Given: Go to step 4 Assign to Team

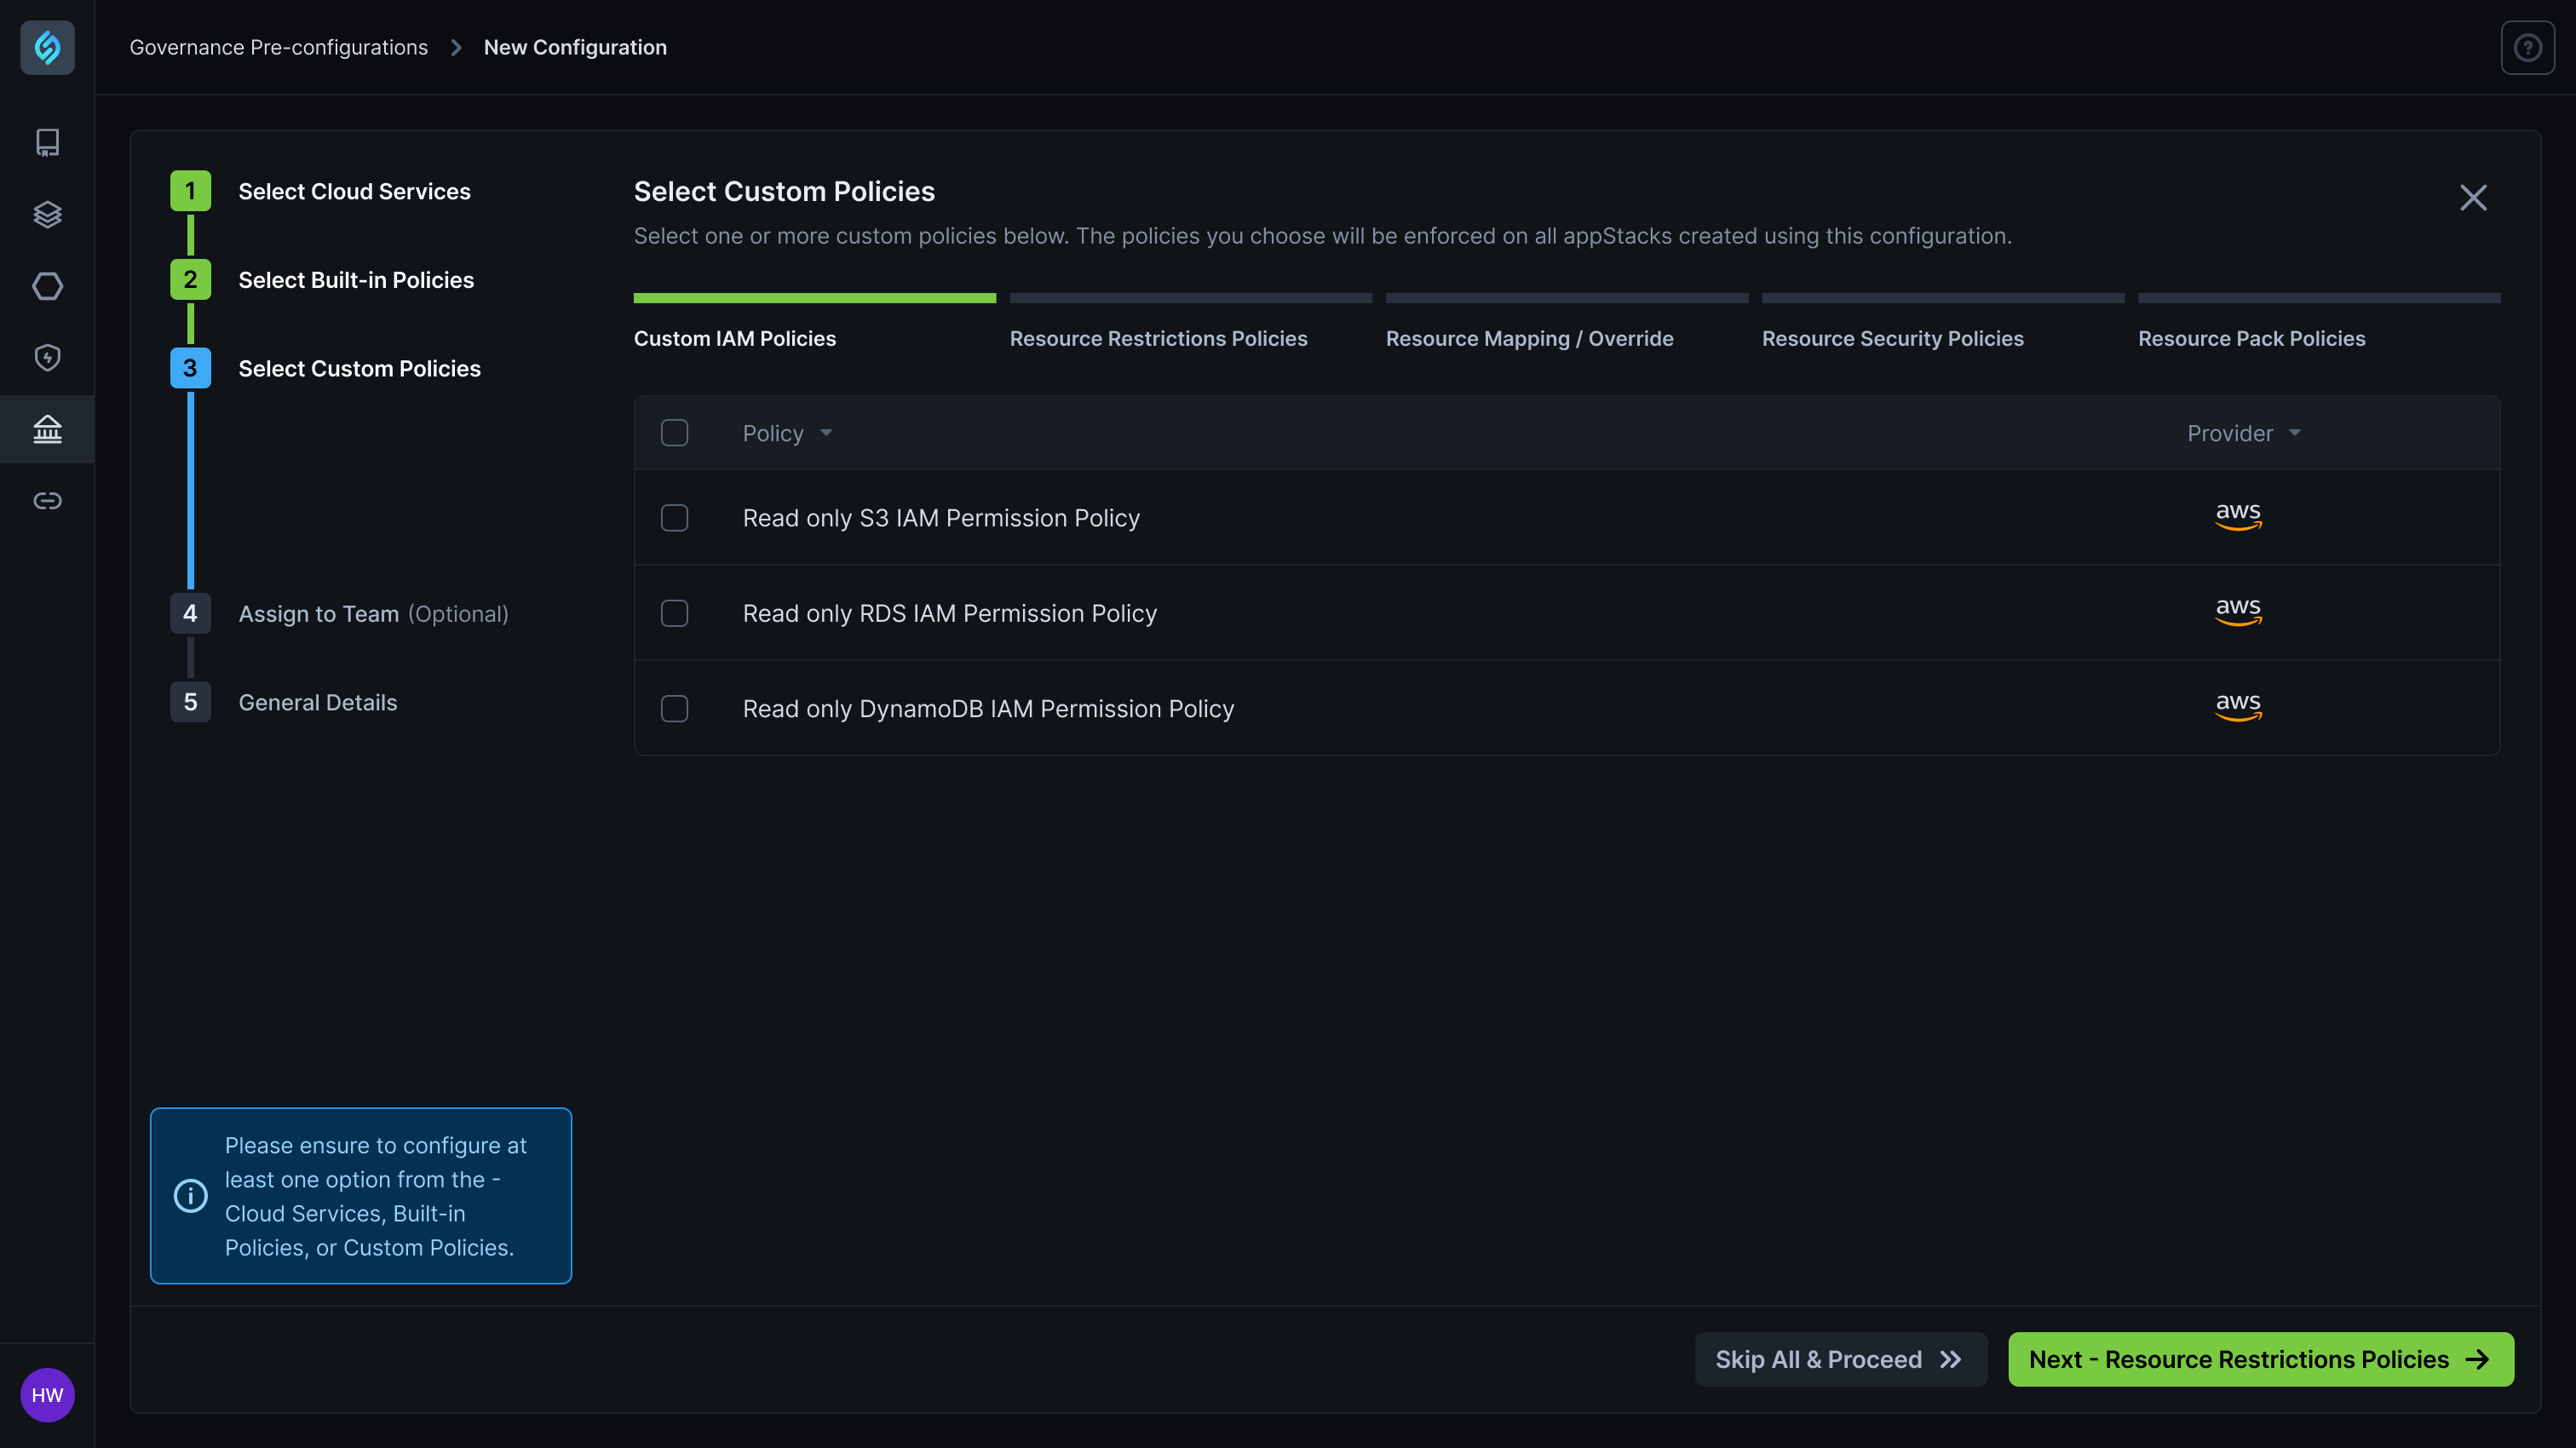Looking at the screenshot, I should (340, 613).
